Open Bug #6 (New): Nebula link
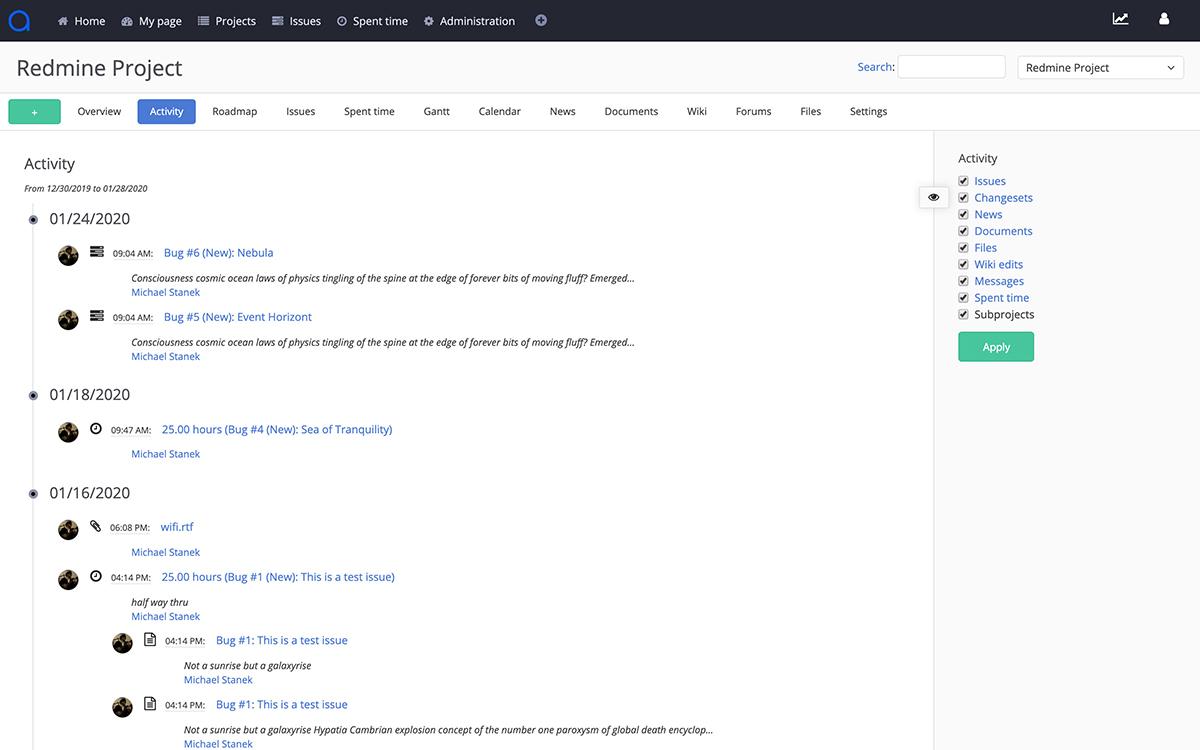Screen dimensions: 1200x750 218,253
